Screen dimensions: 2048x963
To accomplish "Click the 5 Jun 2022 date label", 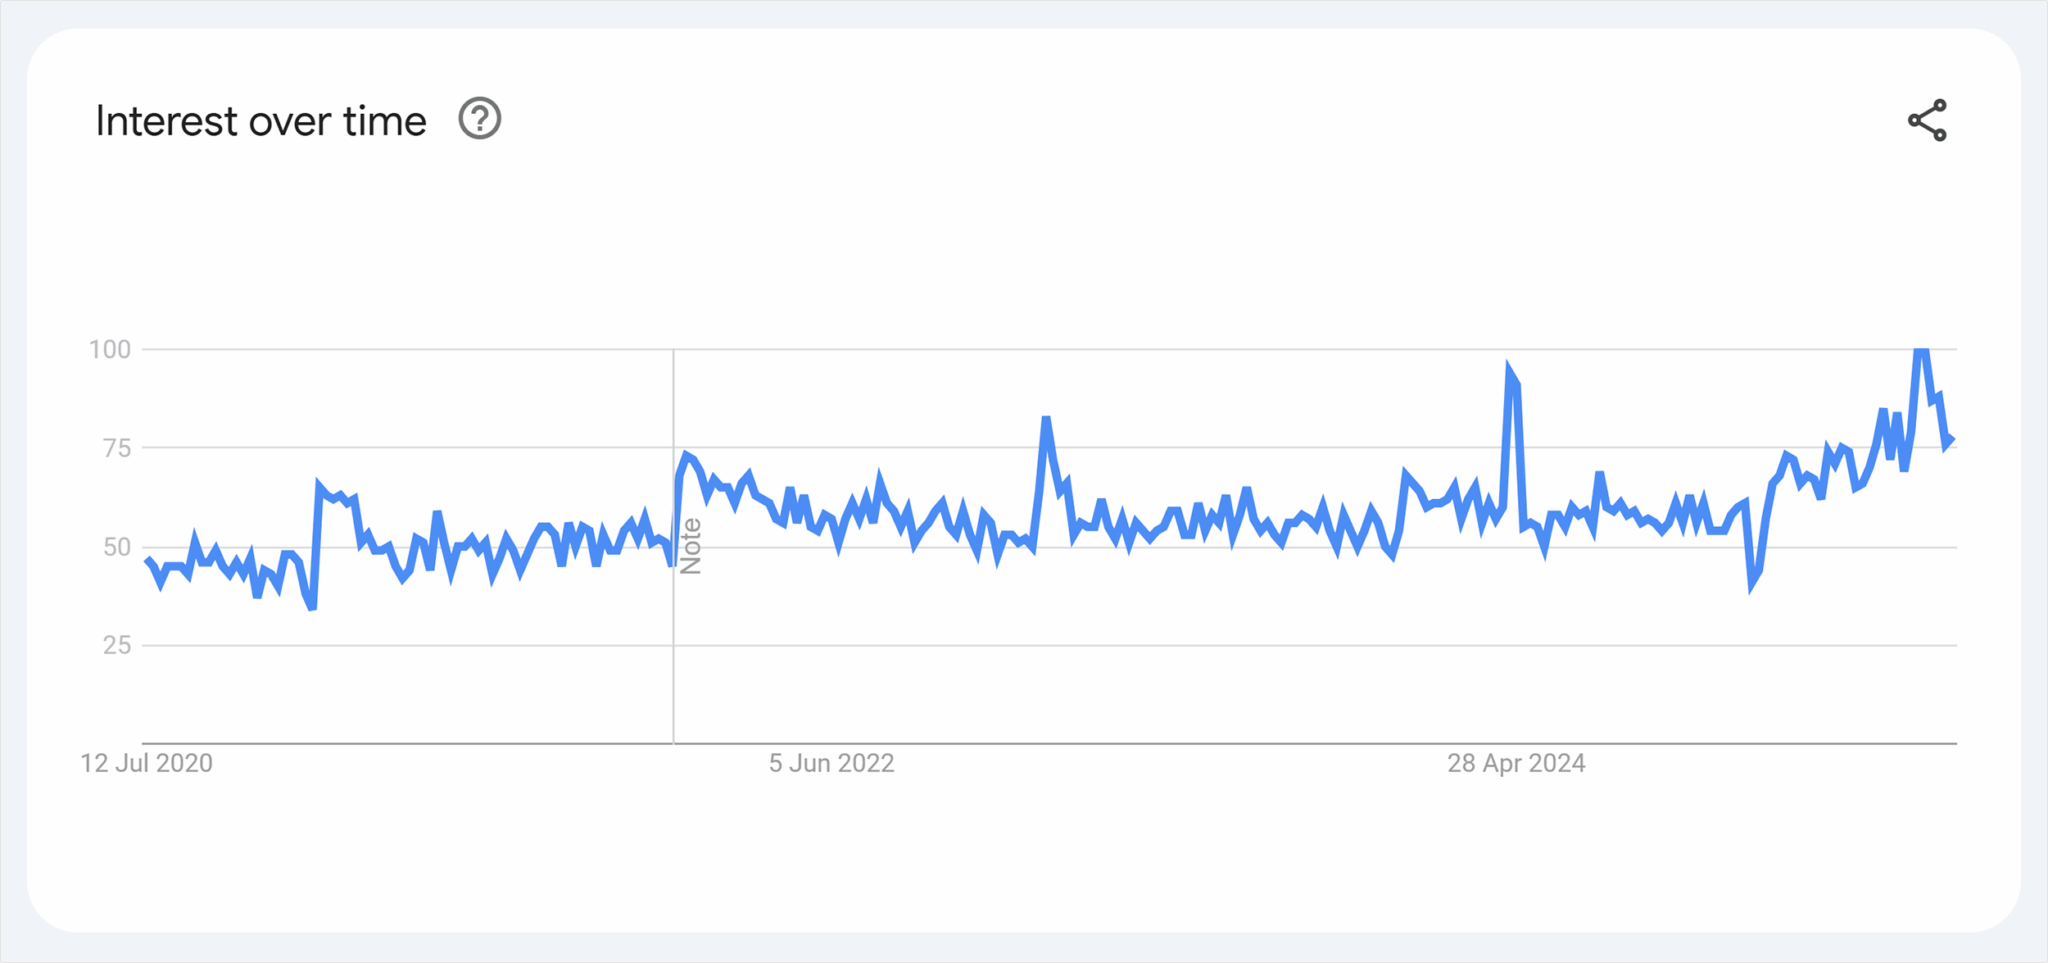I will (830, 763).
